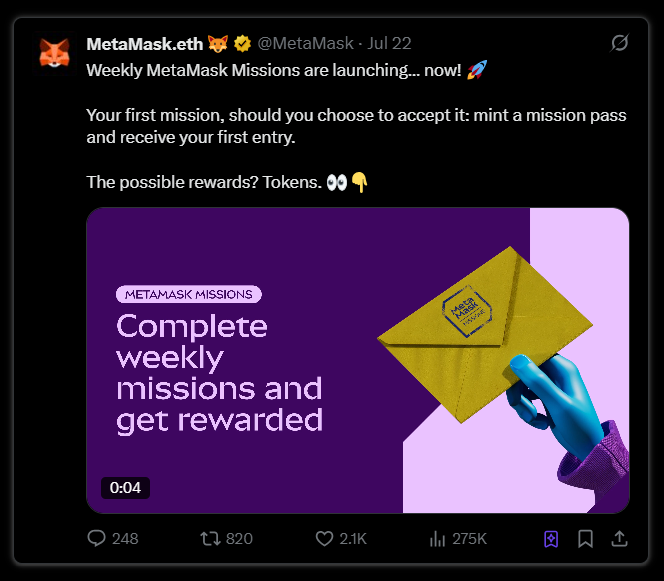664x581 pixels.
Task: Click the reply speech bubble icon
Action: (x=97, y=538)
